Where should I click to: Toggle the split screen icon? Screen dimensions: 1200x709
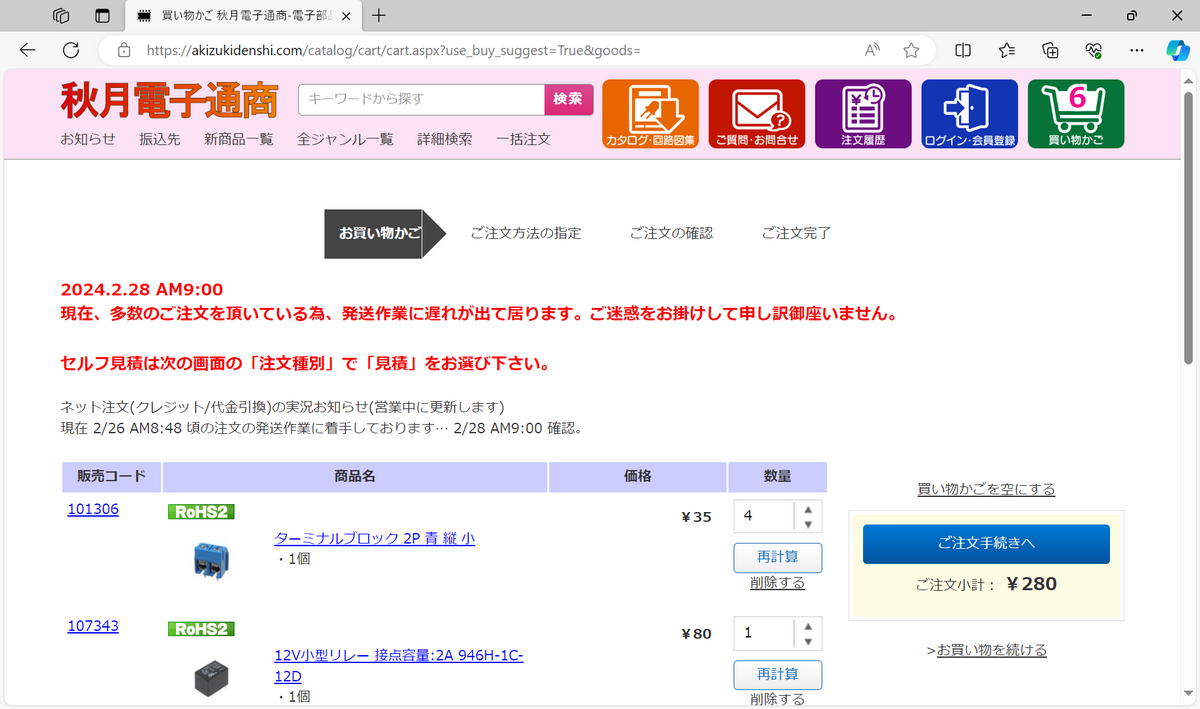click(963, 50)
